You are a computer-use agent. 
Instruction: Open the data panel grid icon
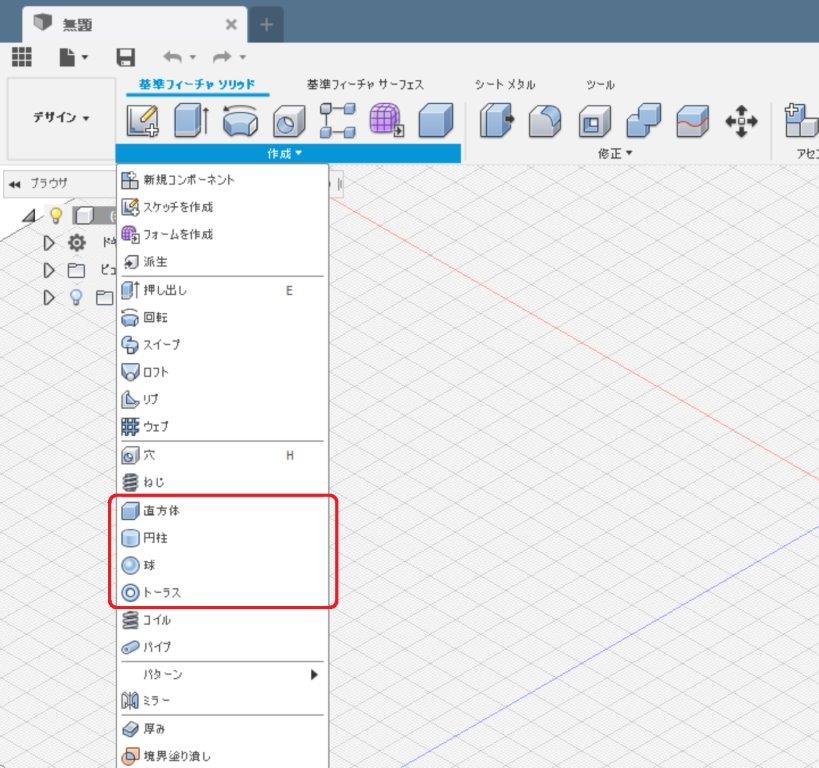pyautogui.click(x=22, y=58)
